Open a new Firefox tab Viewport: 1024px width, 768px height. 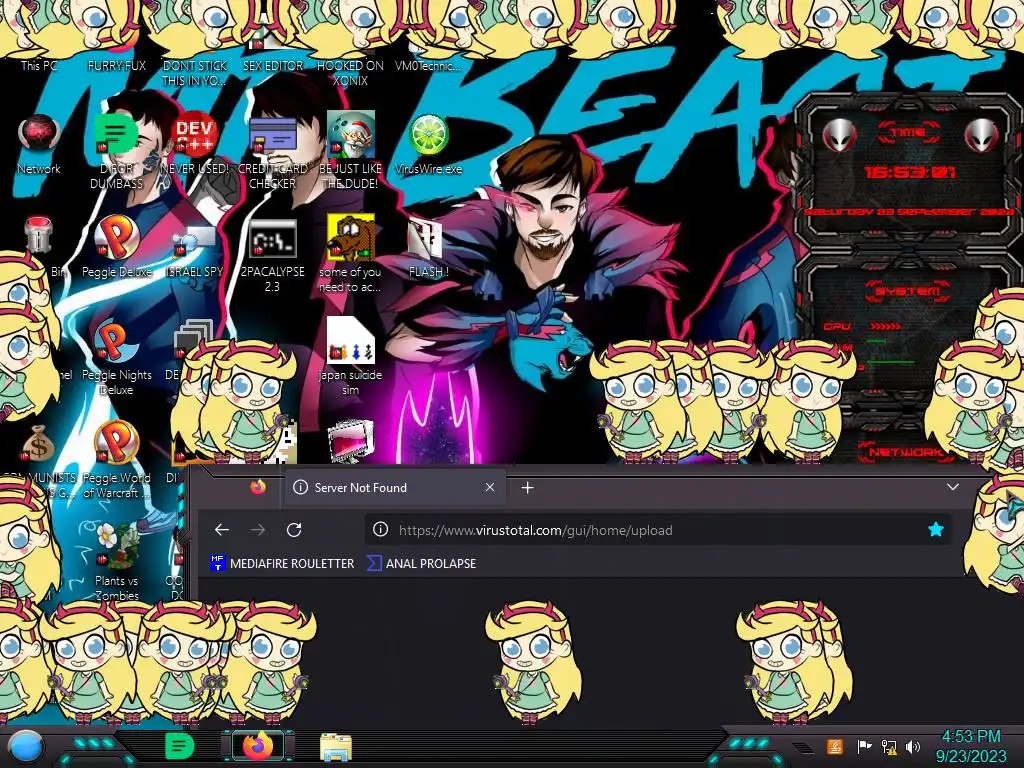click(528, 488)
